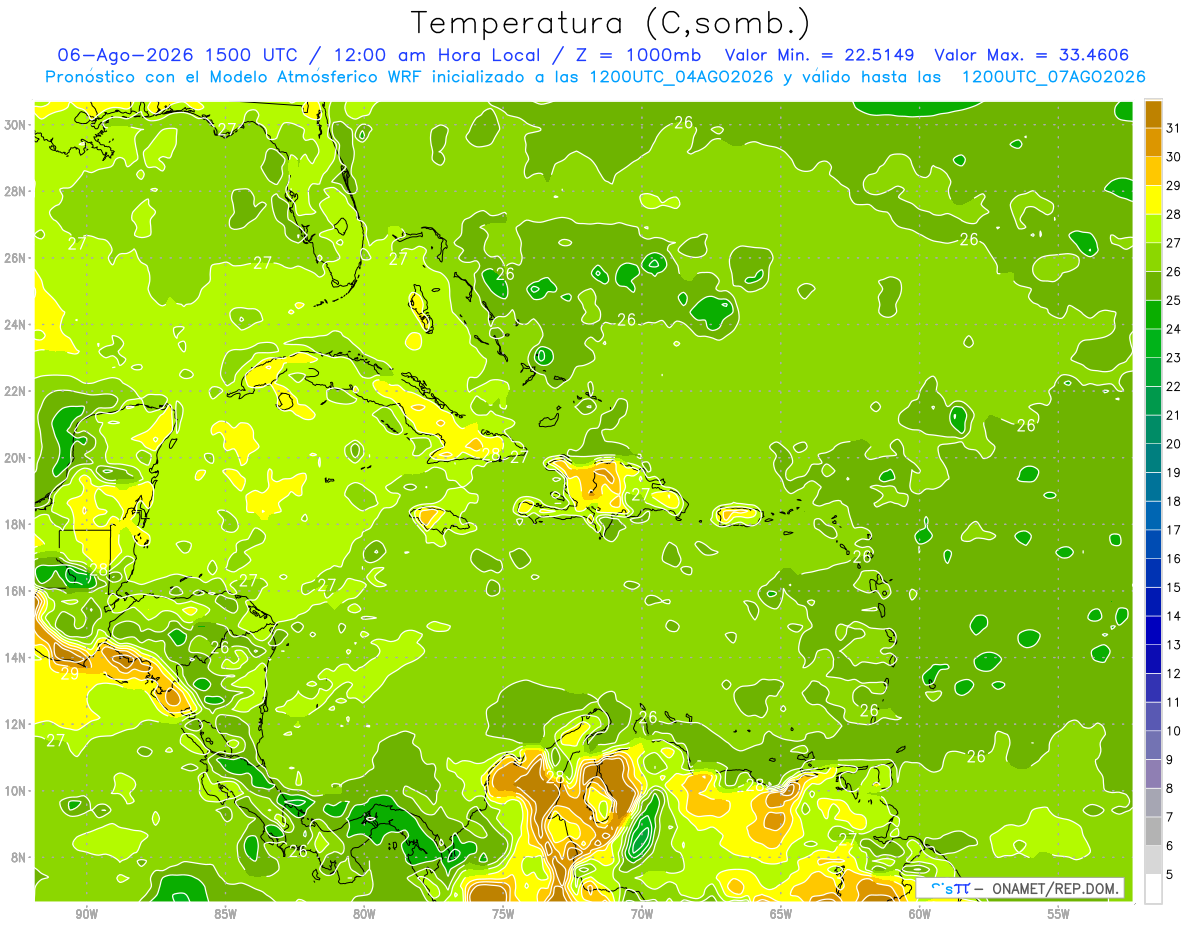Click the '1200UTC_07AGO2026' valid-until time
This screenshot has width=1200, height=927.
coord(1053,77)
